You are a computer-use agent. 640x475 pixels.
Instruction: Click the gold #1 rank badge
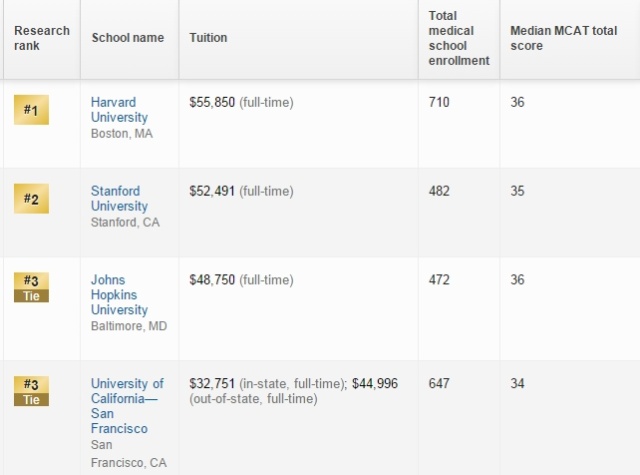[30, 109]
